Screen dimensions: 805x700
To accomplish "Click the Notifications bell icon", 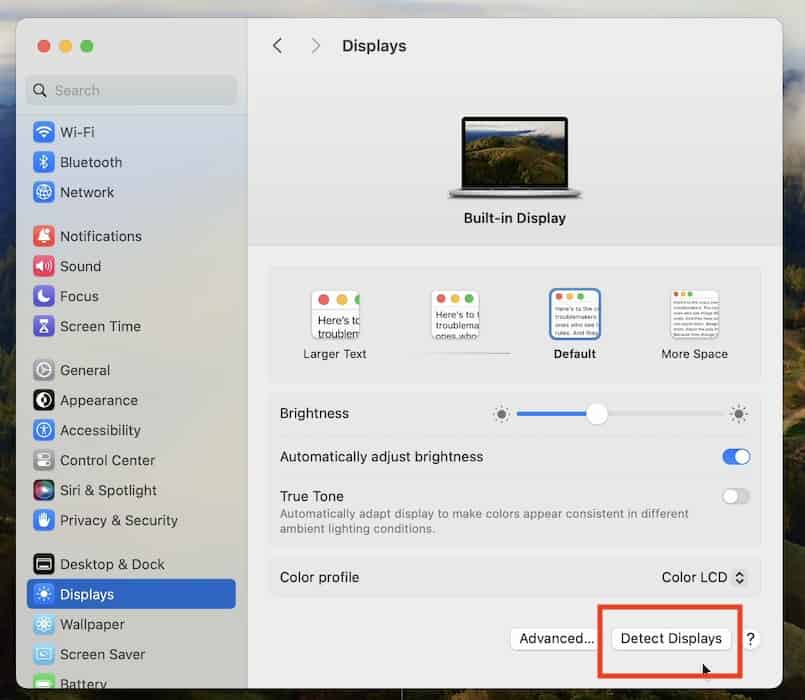I will point(43,236).
